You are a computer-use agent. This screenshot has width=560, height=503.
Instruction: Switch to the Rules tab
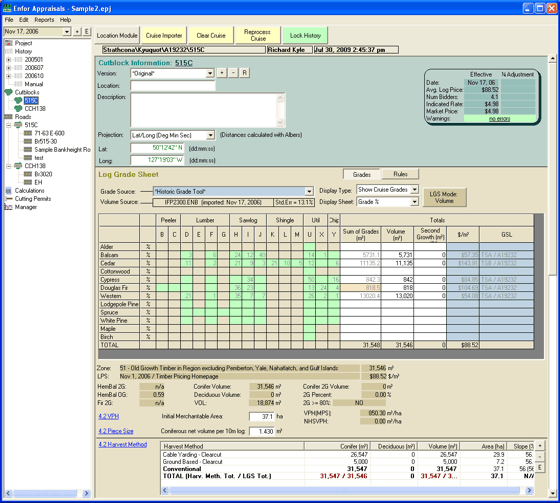point(400,174)
